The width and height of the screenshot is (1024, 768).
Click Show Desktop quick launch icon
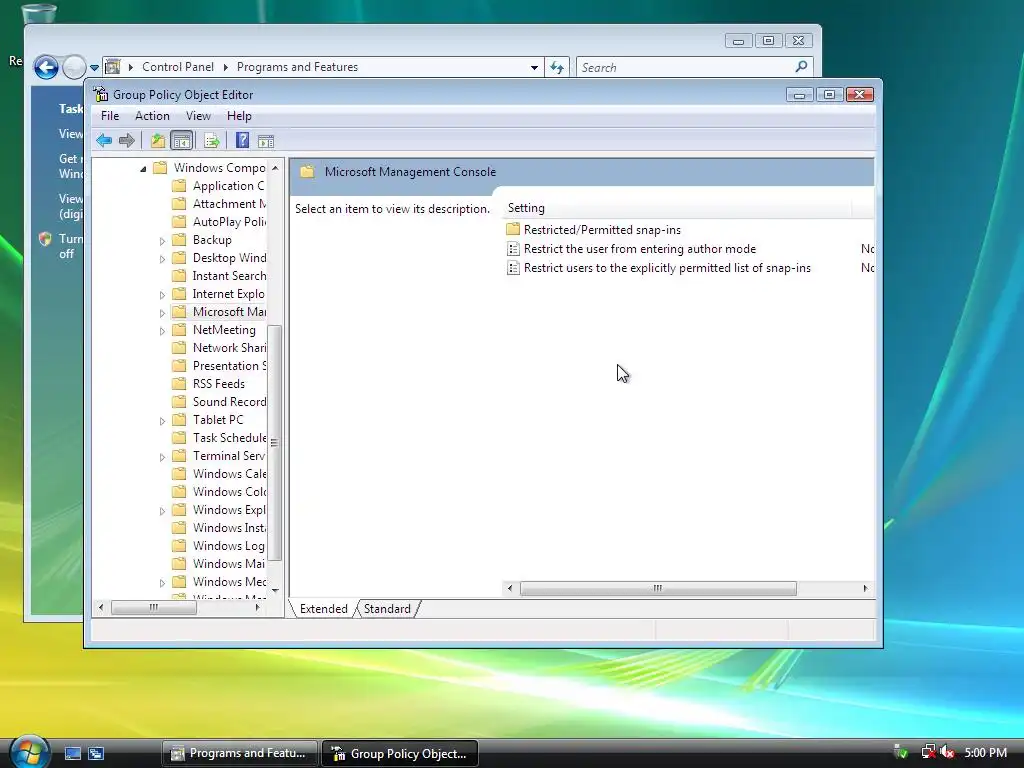(x=72, y=753)
